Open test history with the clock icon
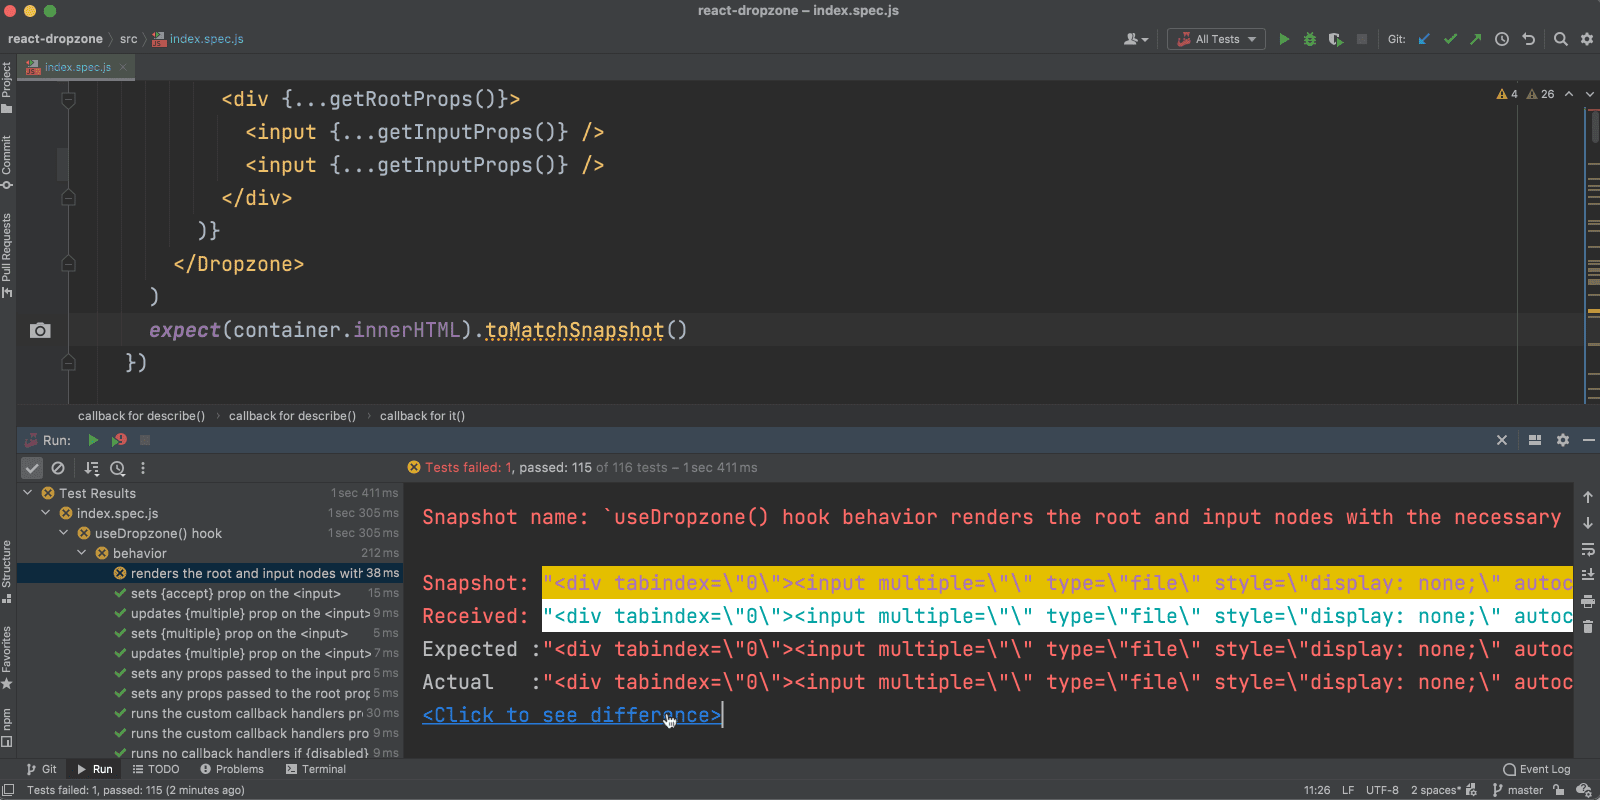This screenshot has width=1600, height=800. coord(117,468)
